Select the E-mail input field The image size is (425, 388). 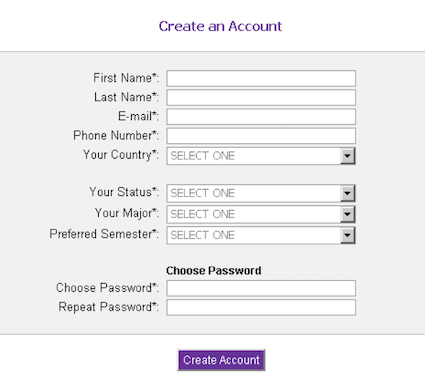click(x=261, y=117)
